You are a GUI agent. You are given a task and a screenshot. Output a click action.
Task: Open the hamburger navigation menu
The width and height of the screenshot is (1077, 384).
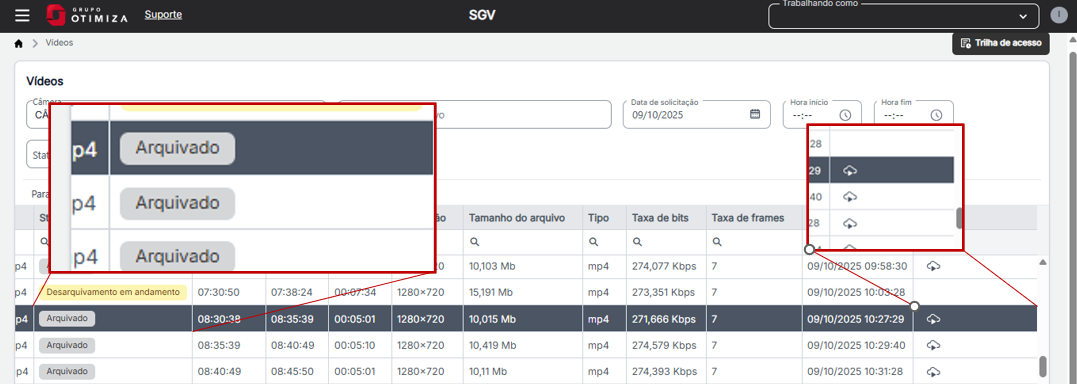(x=23, y=15)
